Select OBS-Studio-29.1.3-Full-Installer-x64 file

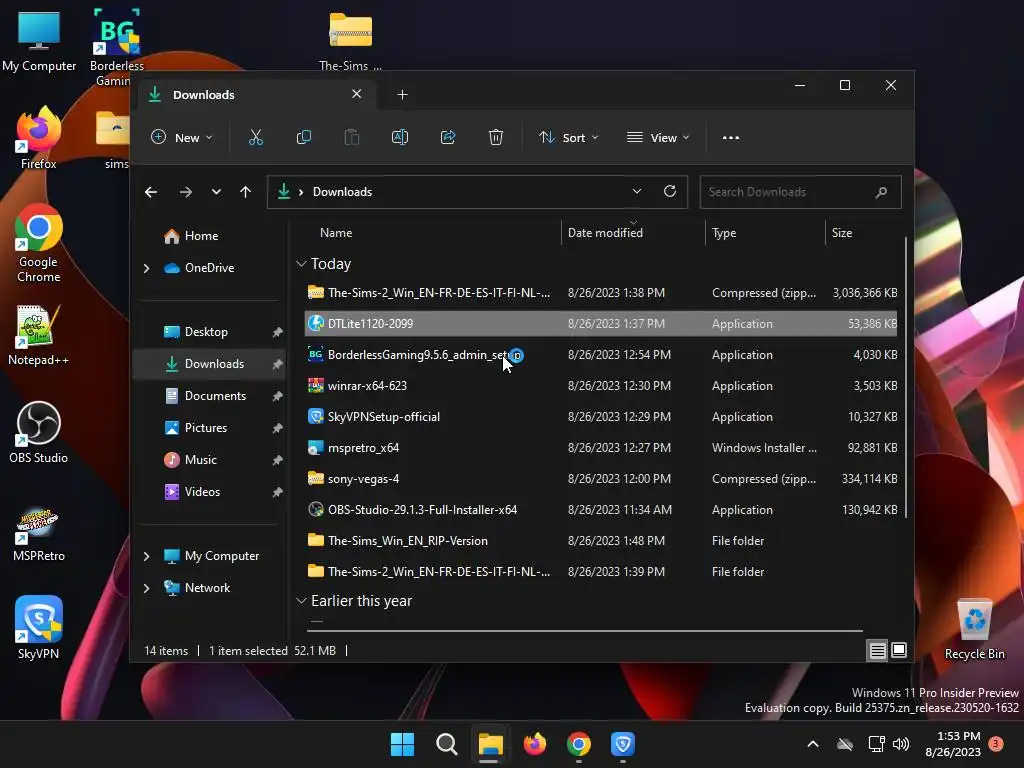tap(601, 510)
